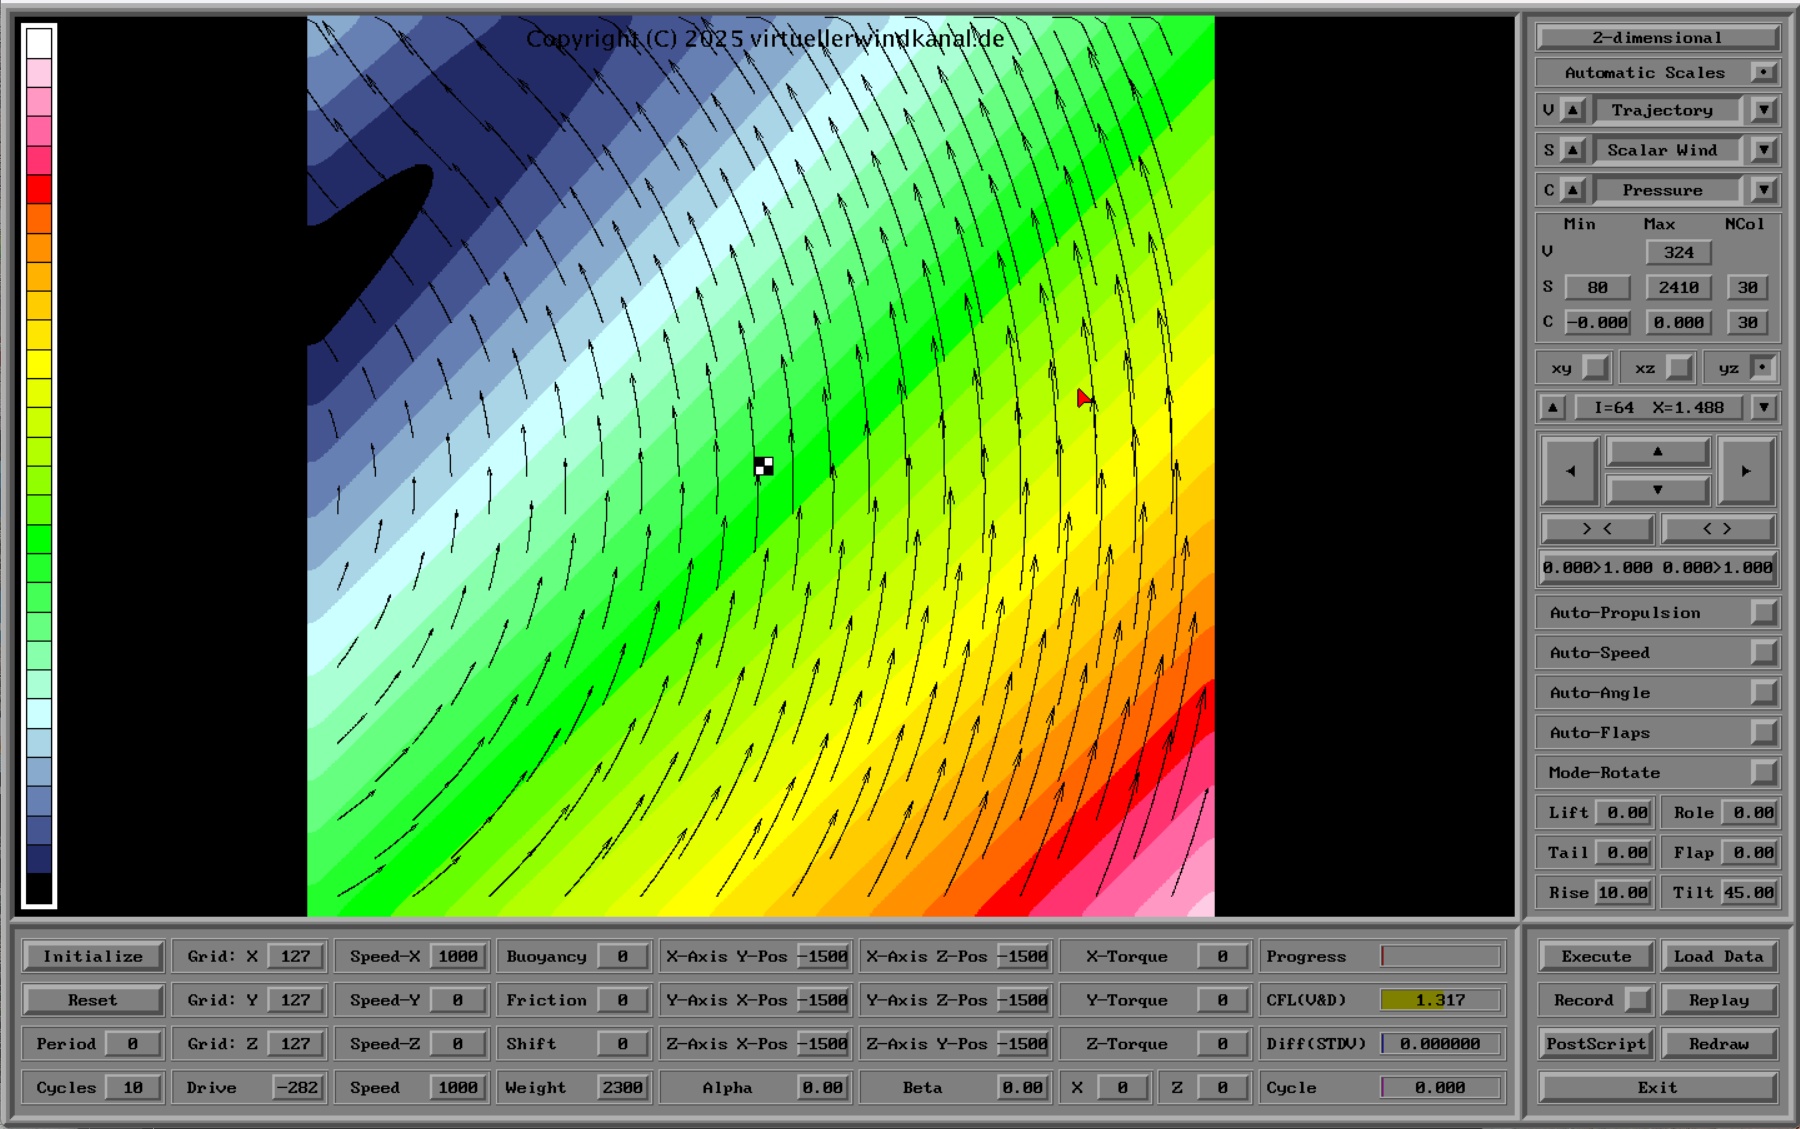
Task: Switch the 2-dimensional view mode
Action: point(1657,38)
